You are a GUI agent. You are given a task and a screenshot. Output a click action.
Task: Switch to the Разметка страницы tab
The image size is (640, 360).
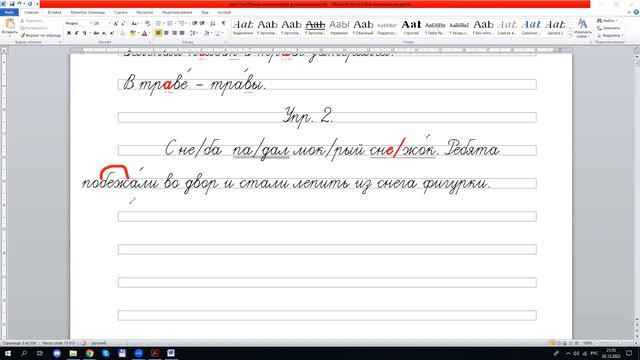[x=88, y=12]
